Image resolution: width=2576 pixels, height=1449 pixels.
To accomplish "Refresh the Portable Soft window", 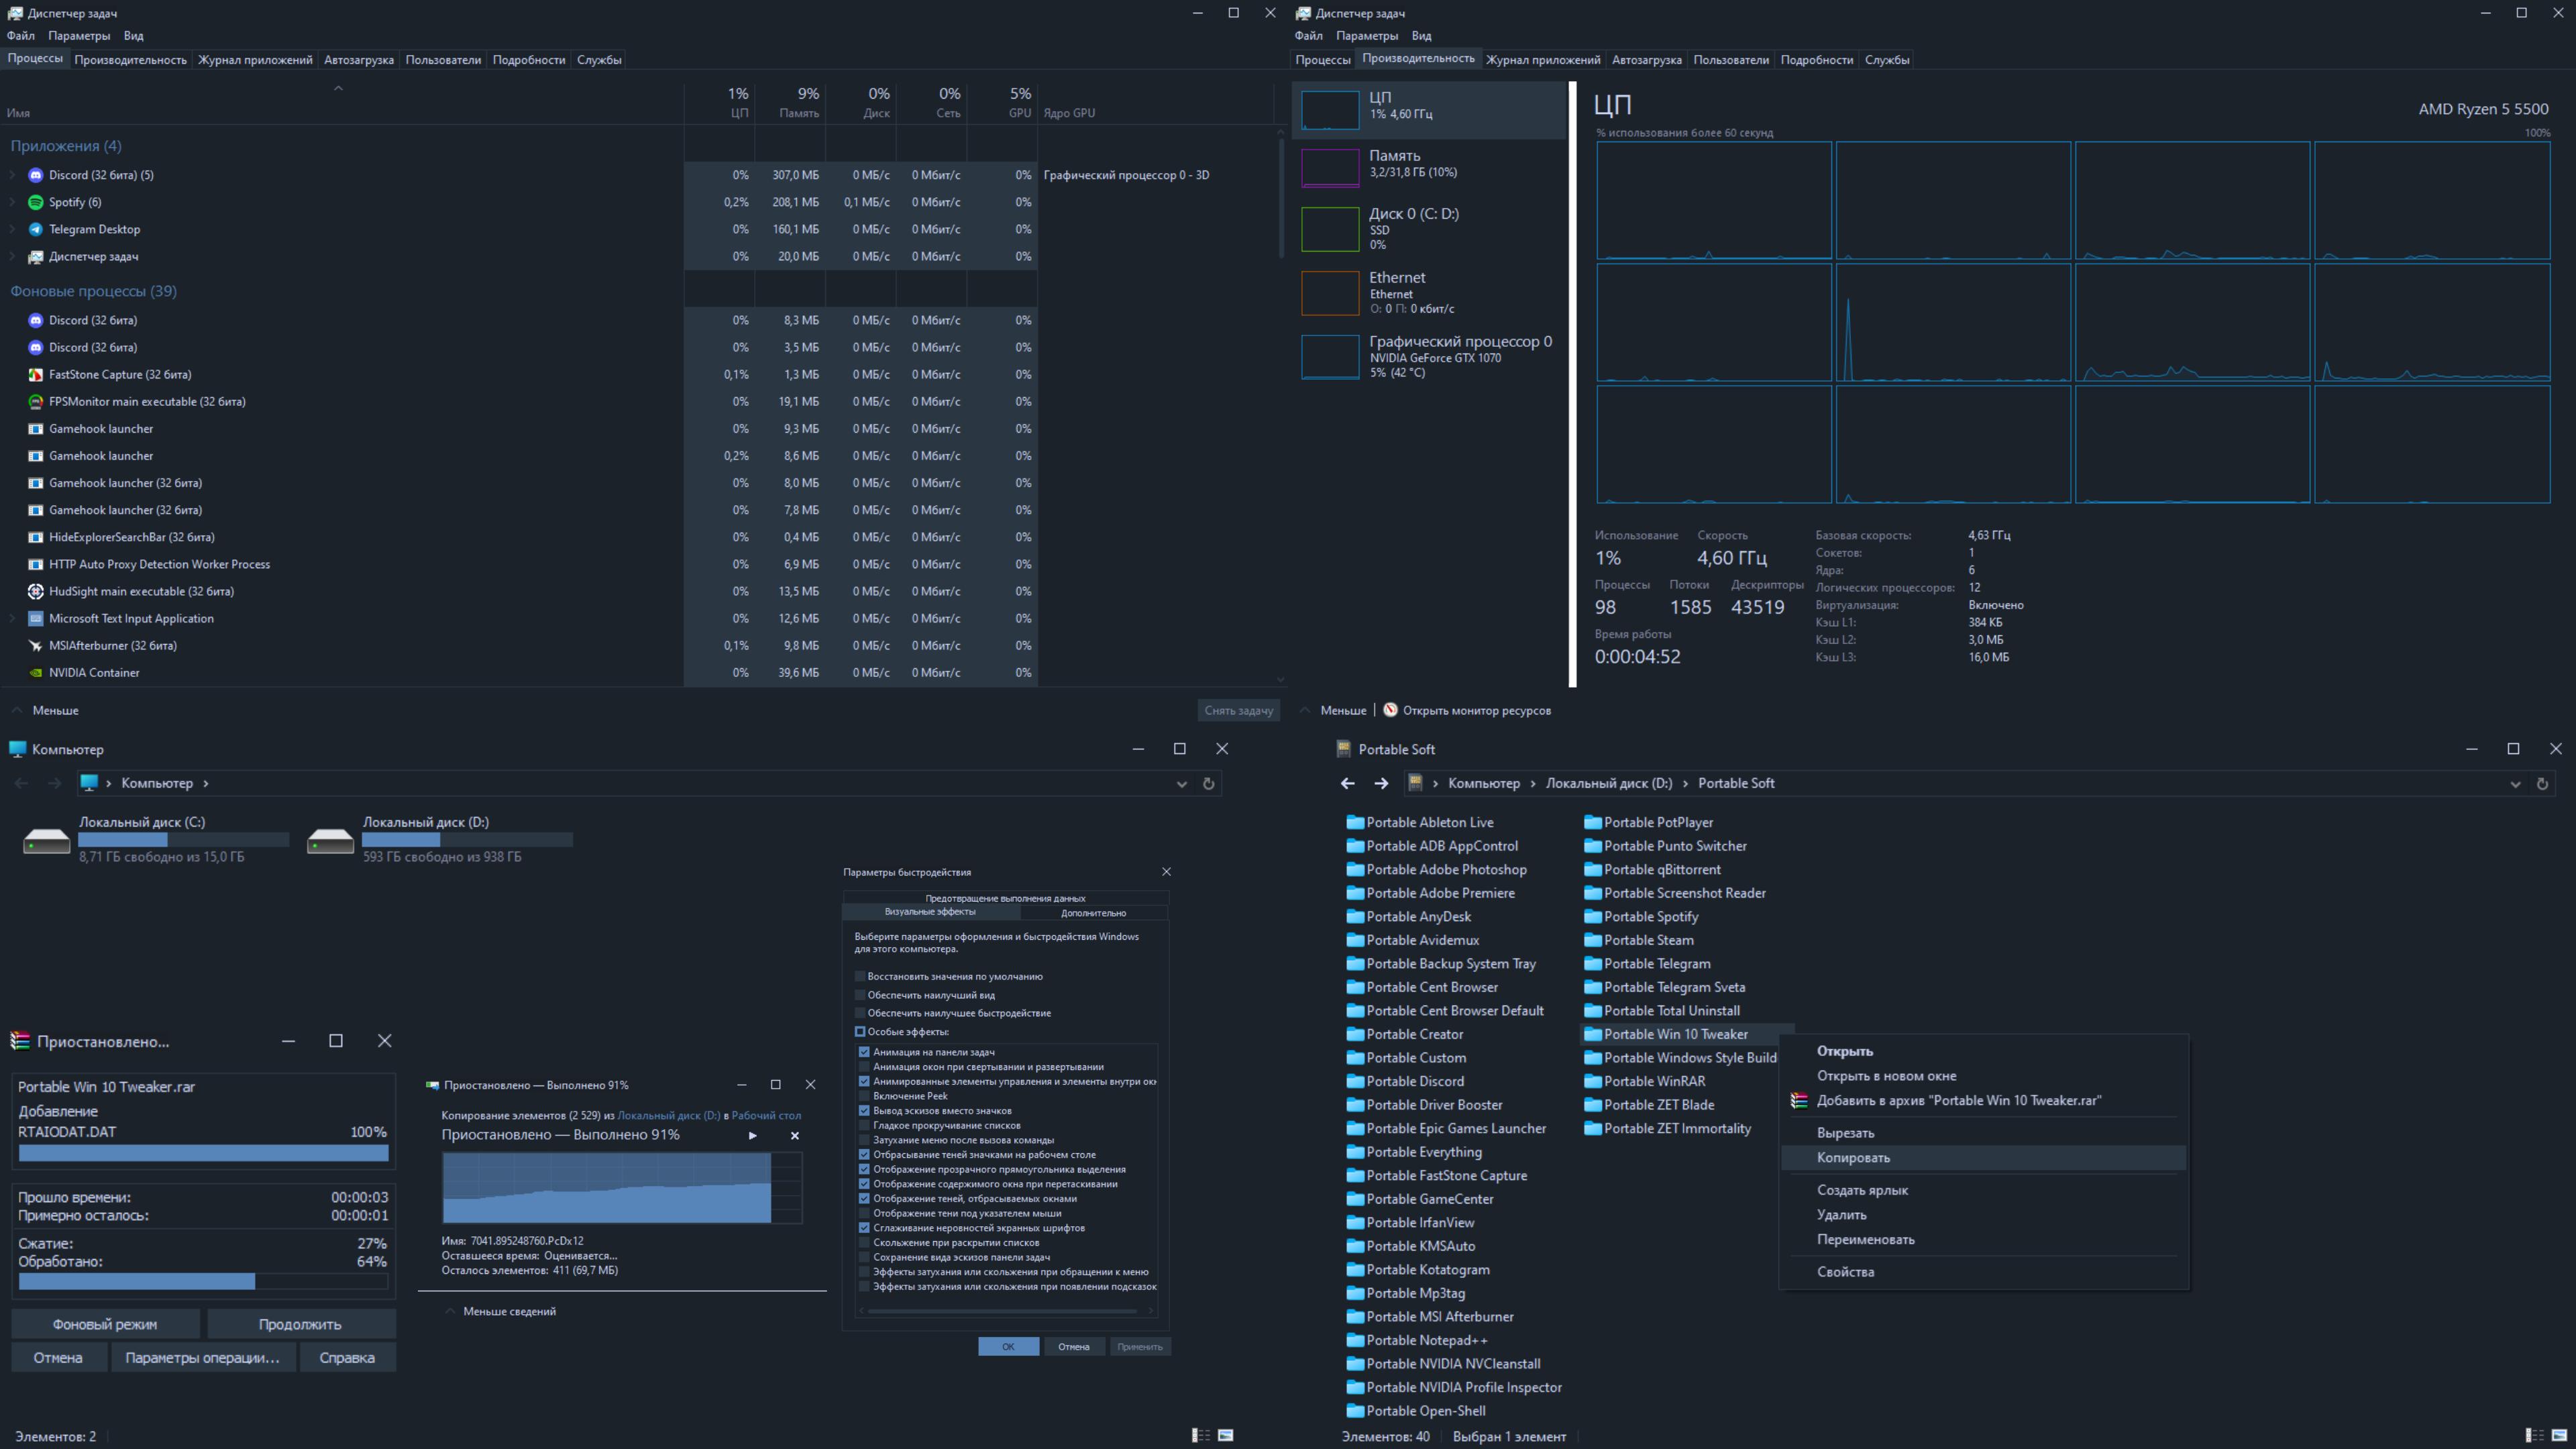I will pyautogui.click(x=2542, y=783).
